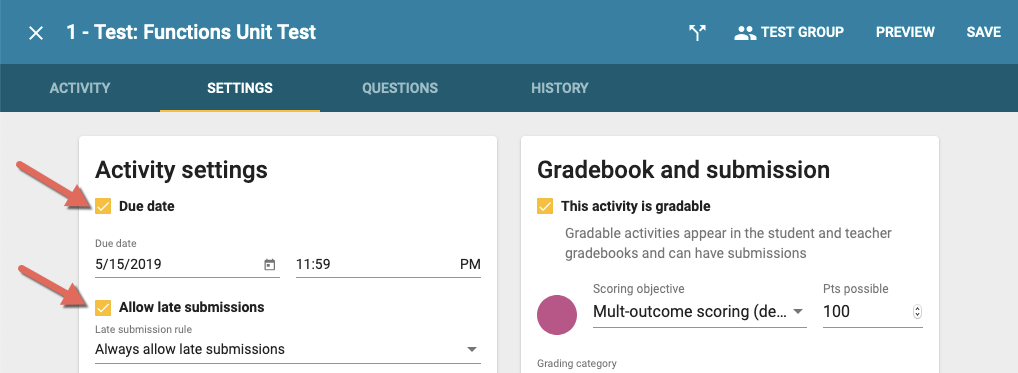1018x373 pixels.
Task: Toggle This activity is gradable checkbox
Action: (545, 206)
